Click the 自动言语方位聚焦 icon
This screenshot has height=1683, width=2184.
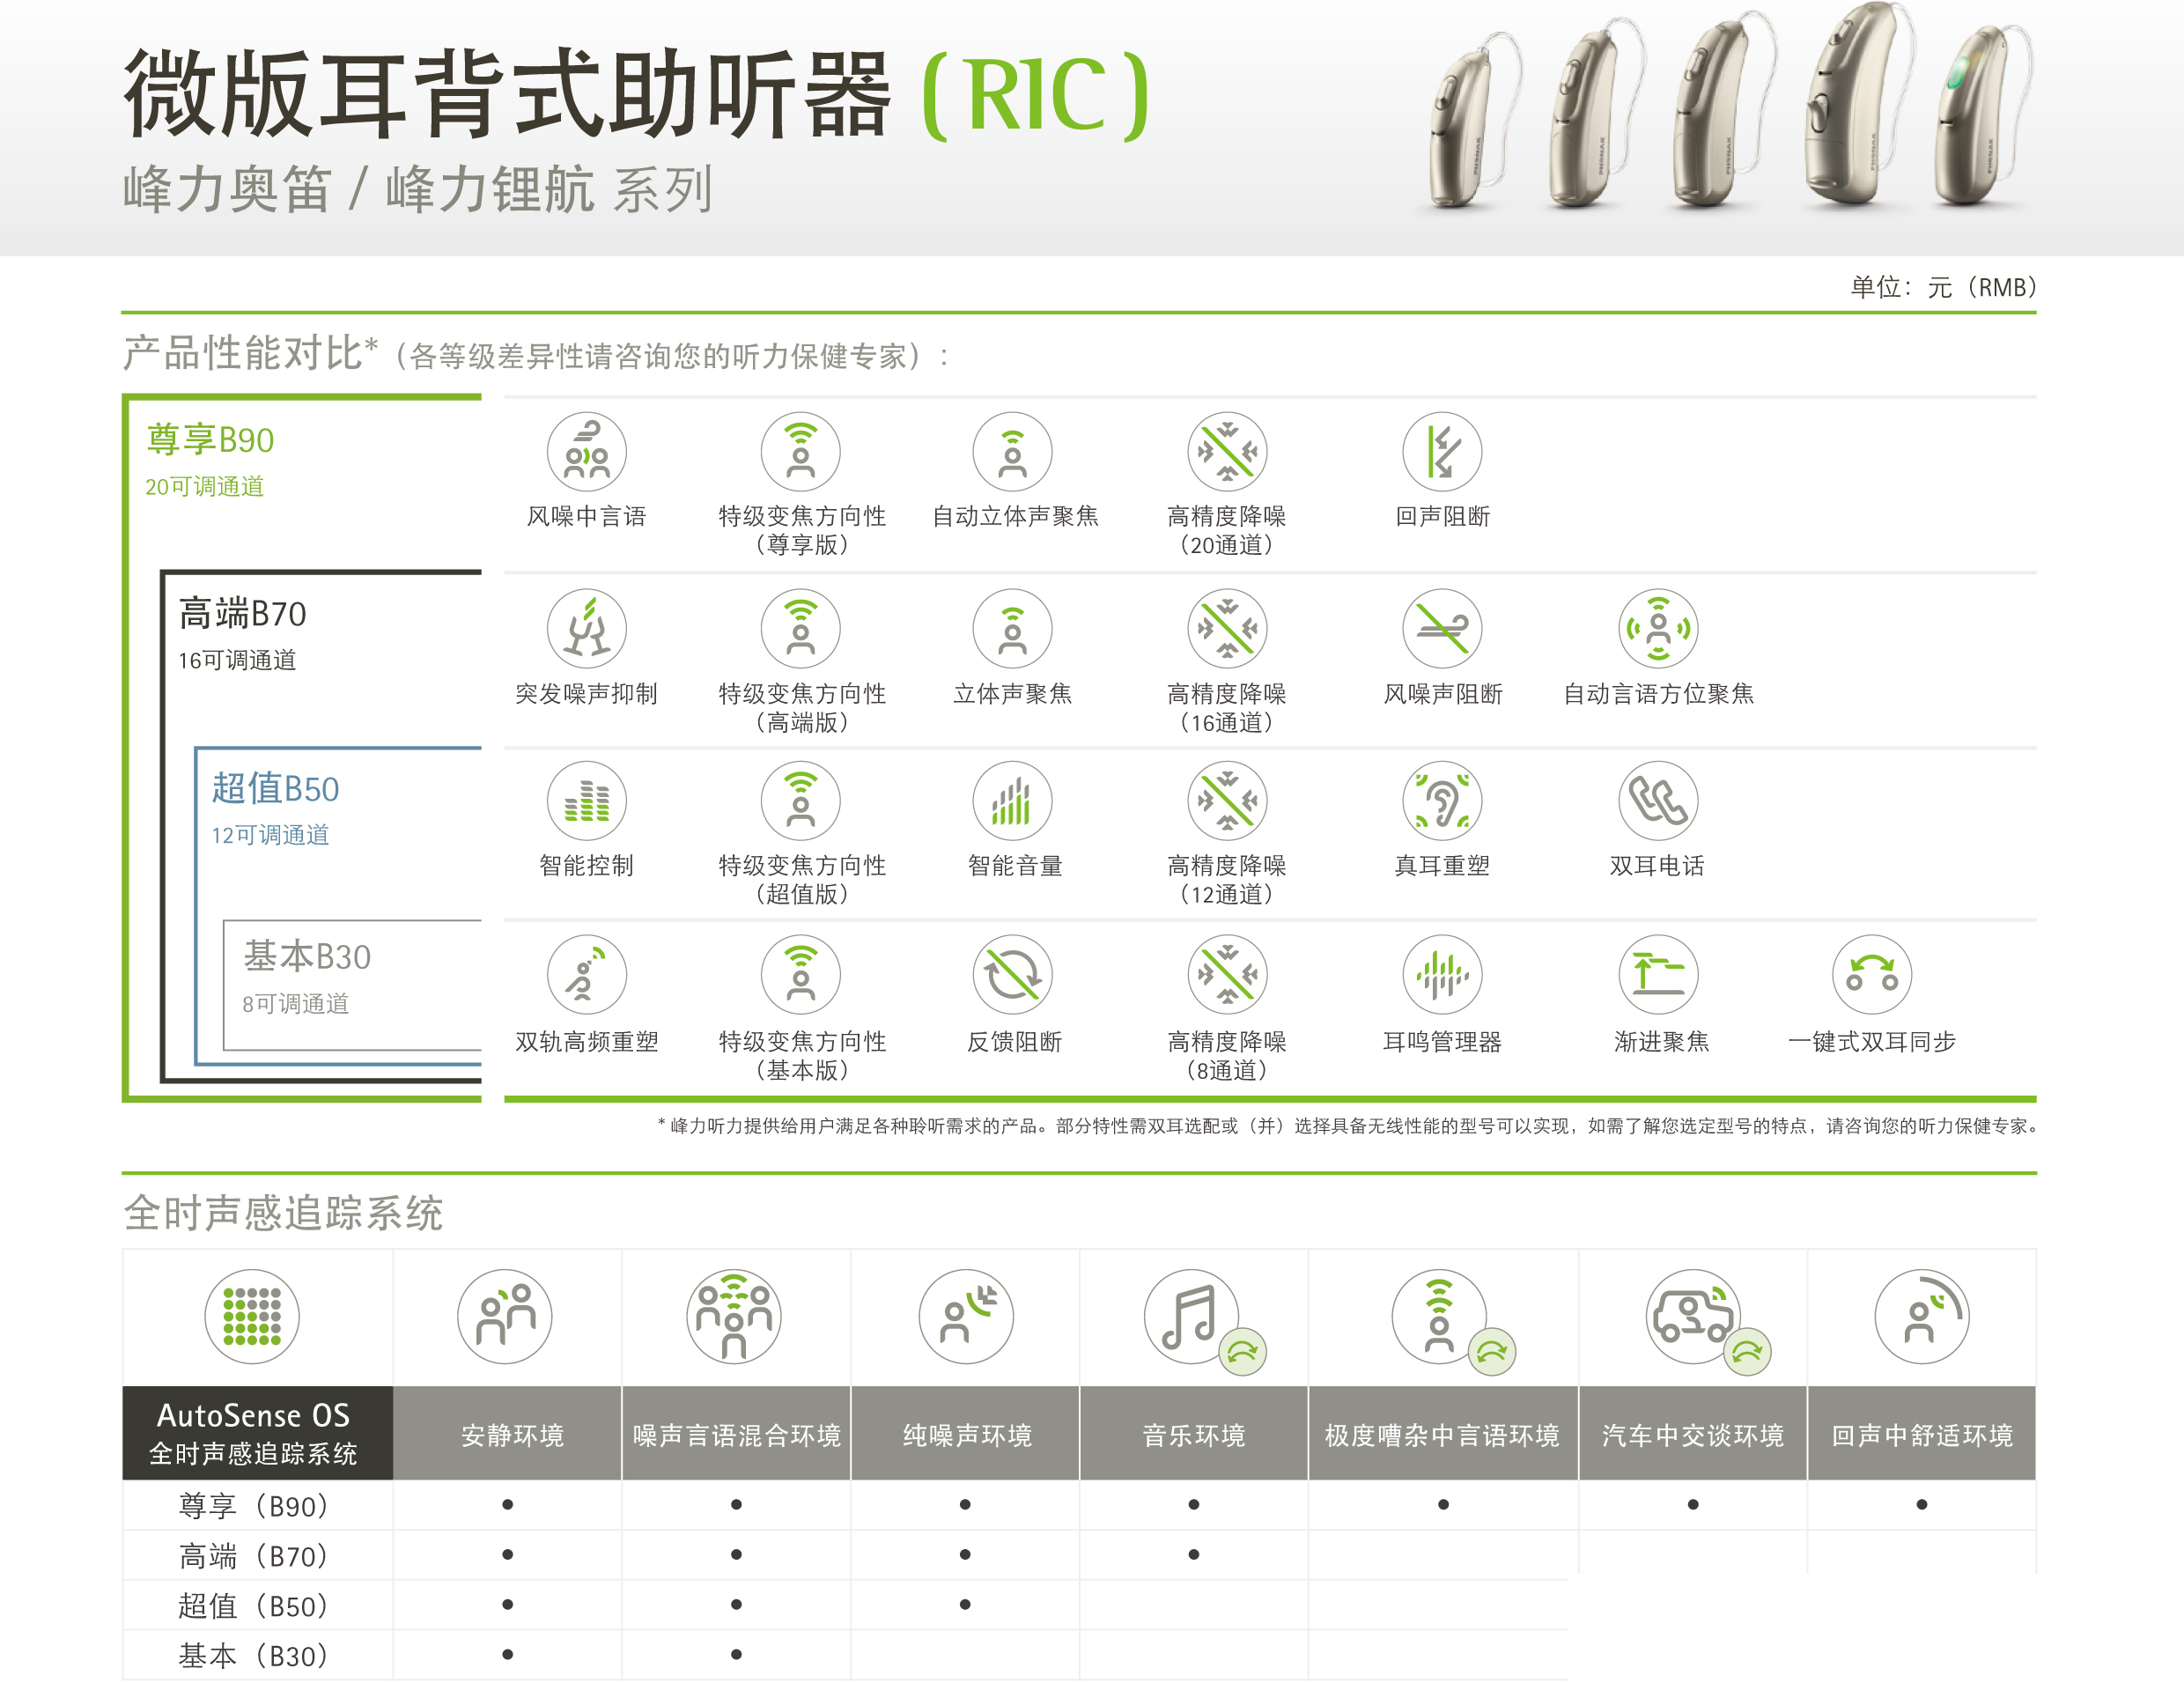(1658, 628)
